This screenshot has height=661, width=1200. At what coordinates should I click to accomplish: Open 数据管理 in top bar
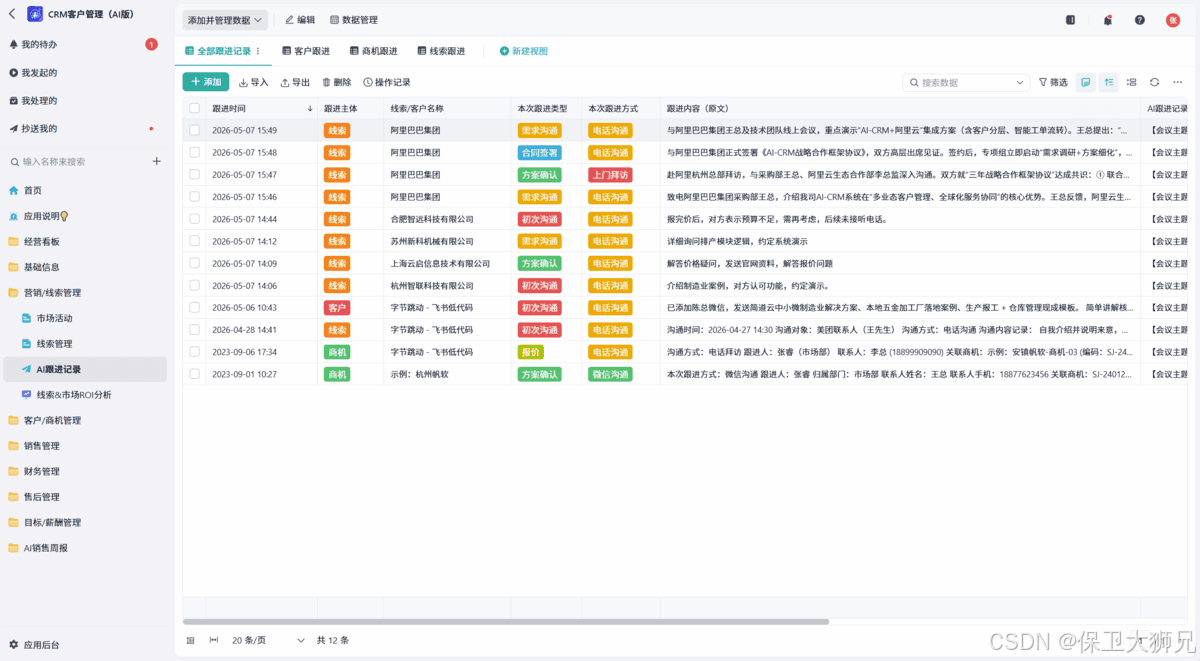(x=354, y=20)
